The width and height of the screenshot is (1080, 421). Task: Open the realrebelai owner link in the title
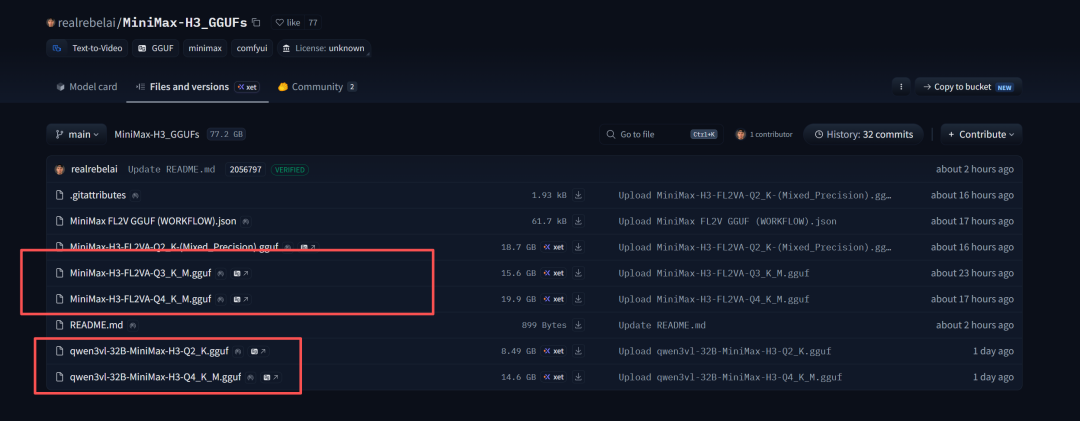click(x=88, y=22)
